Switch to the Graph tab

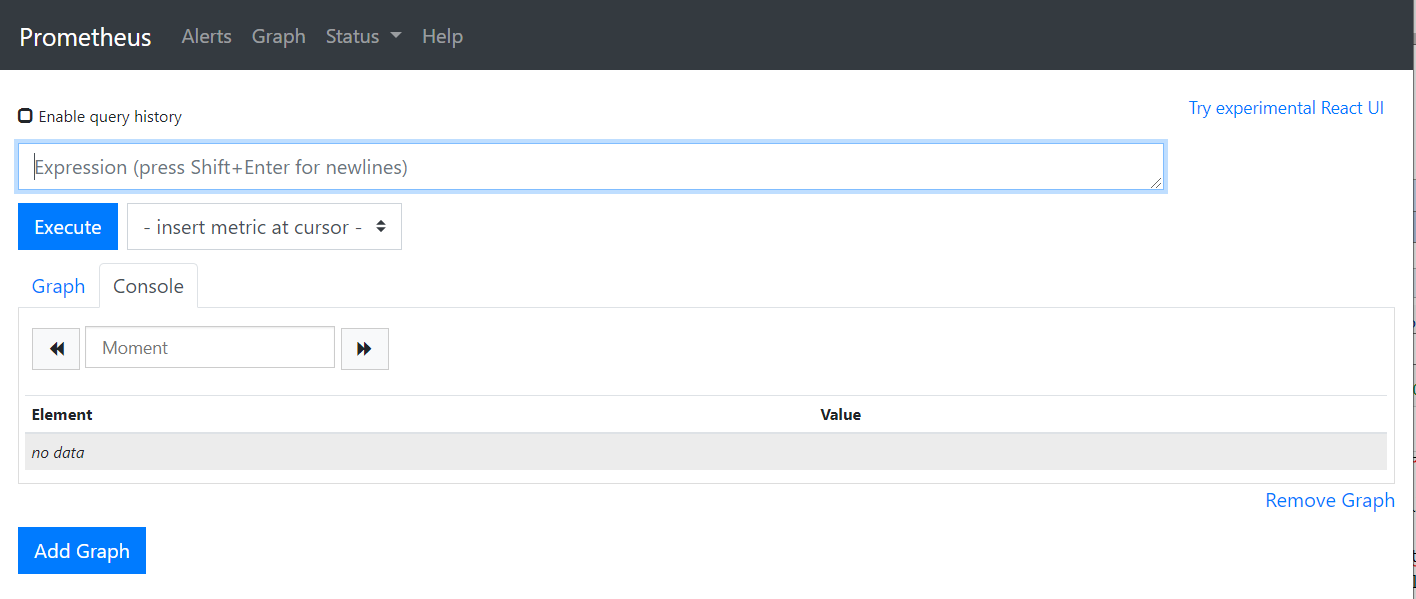(58, 286)
